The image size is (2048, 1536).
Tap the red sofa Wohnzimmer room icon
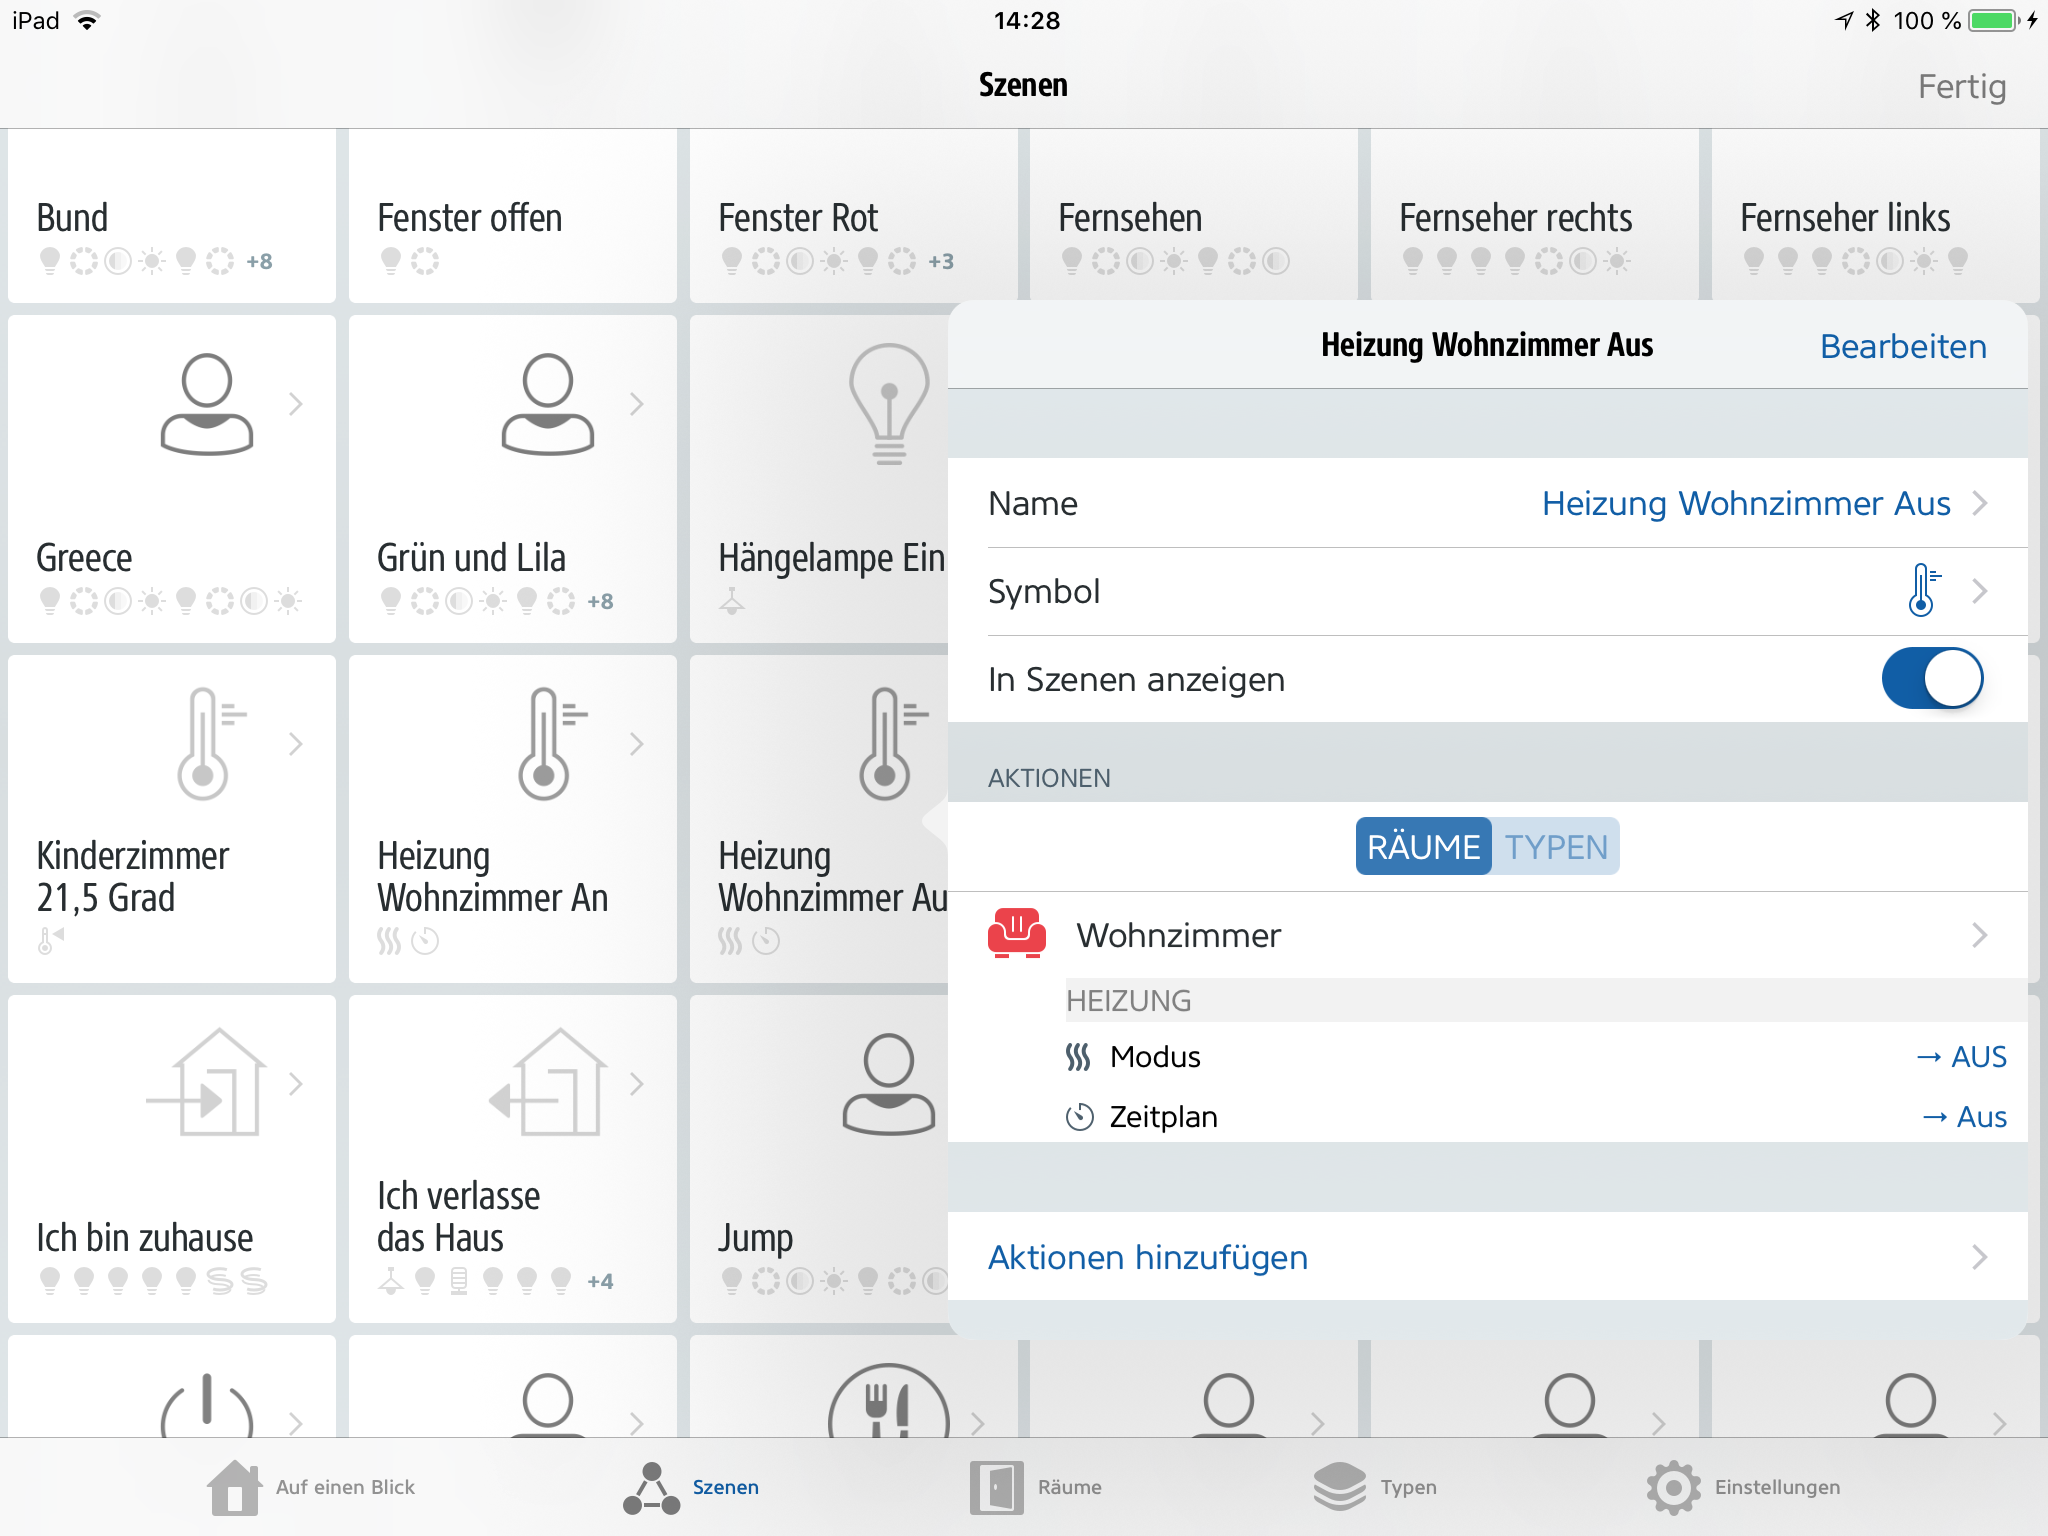coord(1016,934)
